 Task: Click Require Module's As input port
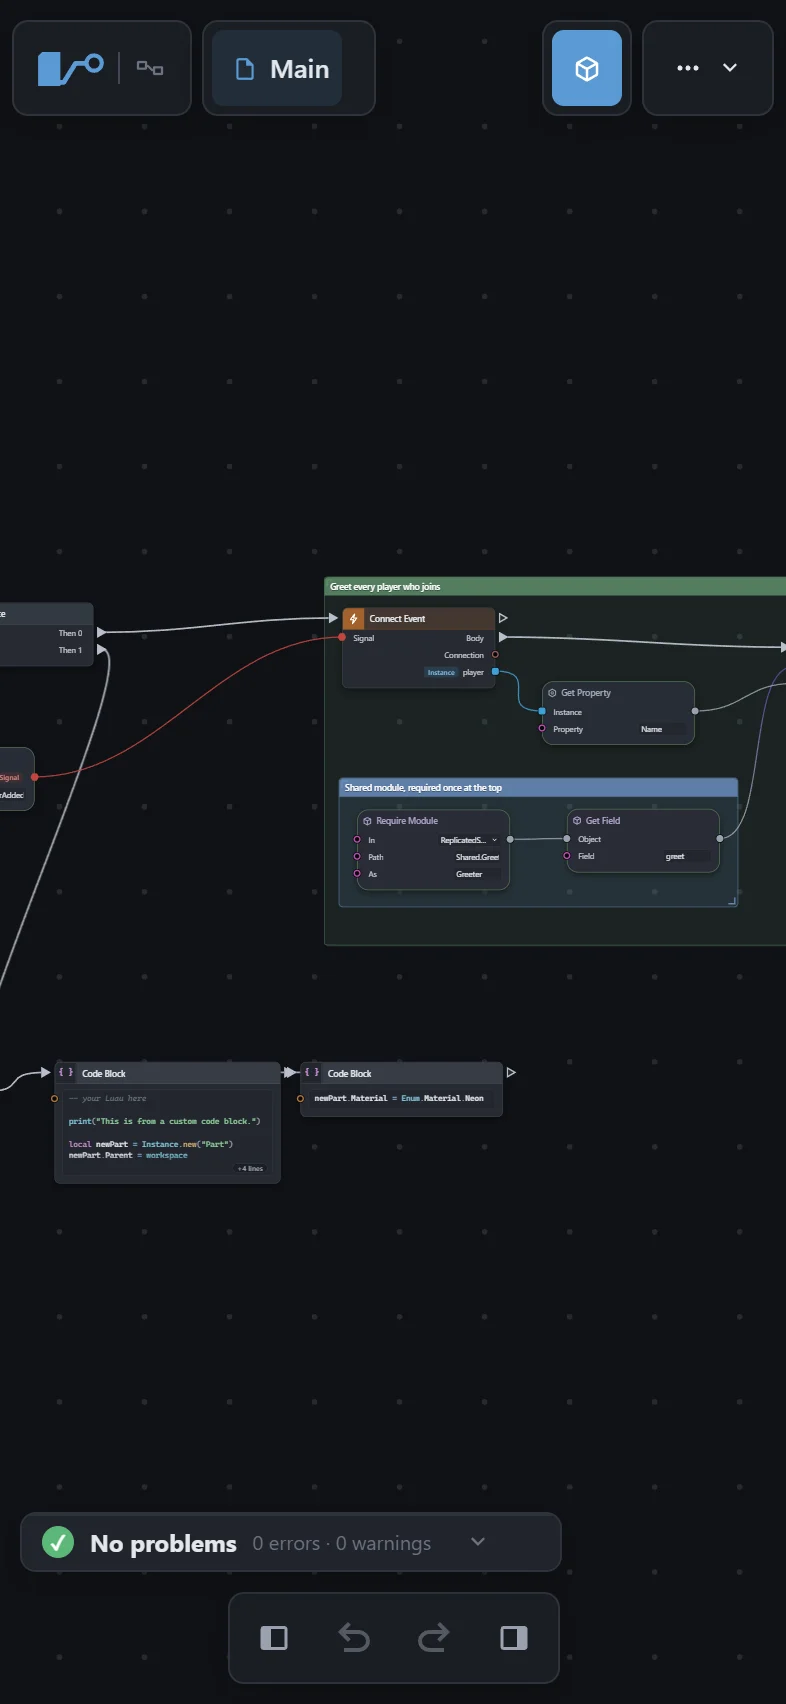pyautogui.click(x=357, y=873)
